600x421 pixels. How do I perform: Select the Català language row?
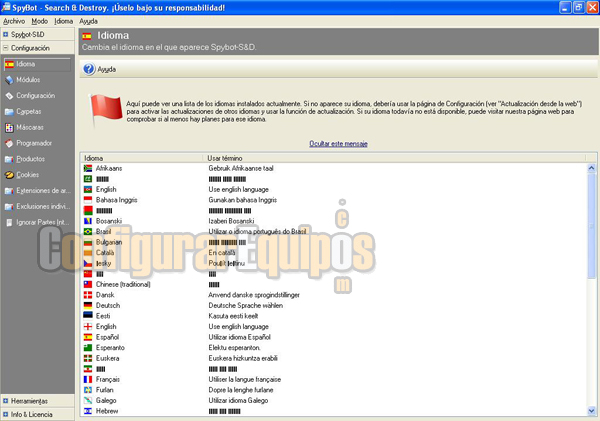334,253
